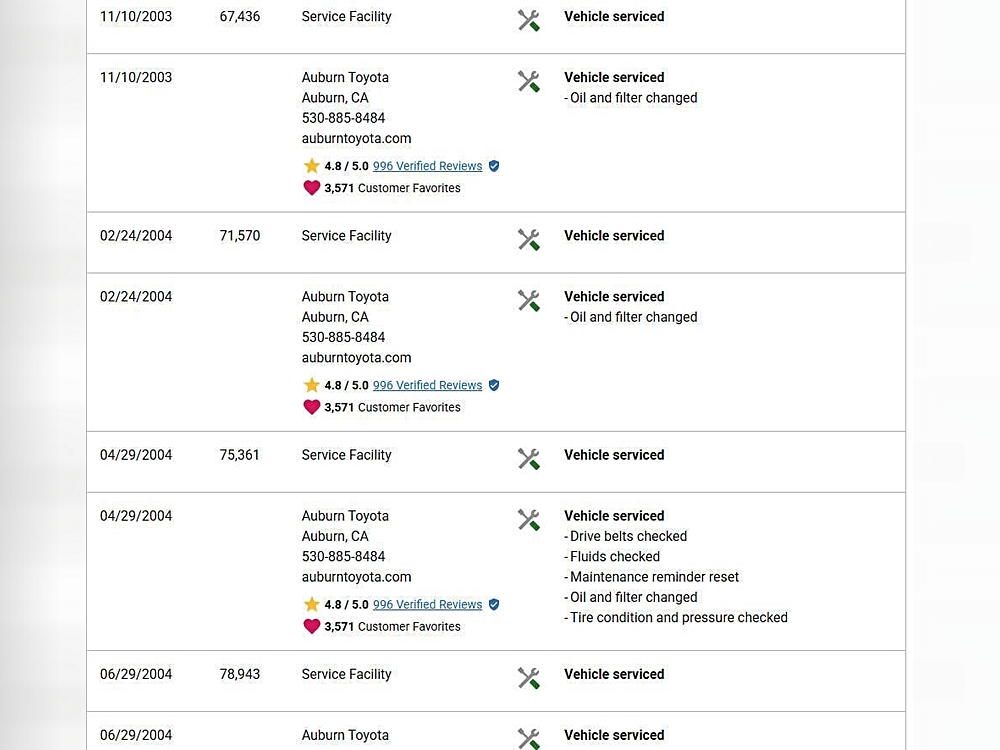The height and width of the screenshot is (750, 1000).
Task: Open 996 Verified Reviews link in the 02/24/2004 entry
Action: (x=427, y=385)
